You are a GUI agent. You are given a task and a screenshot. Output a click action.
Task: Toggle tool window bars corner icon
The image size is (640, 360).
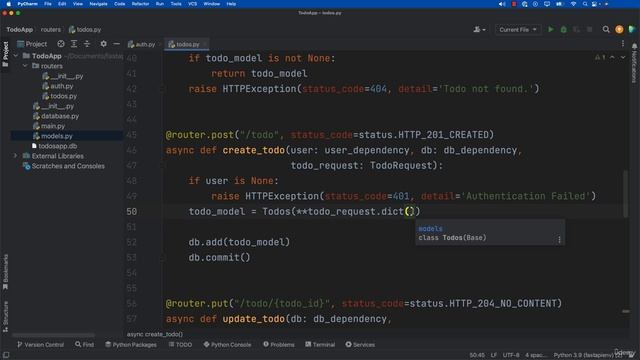point(6,355)
